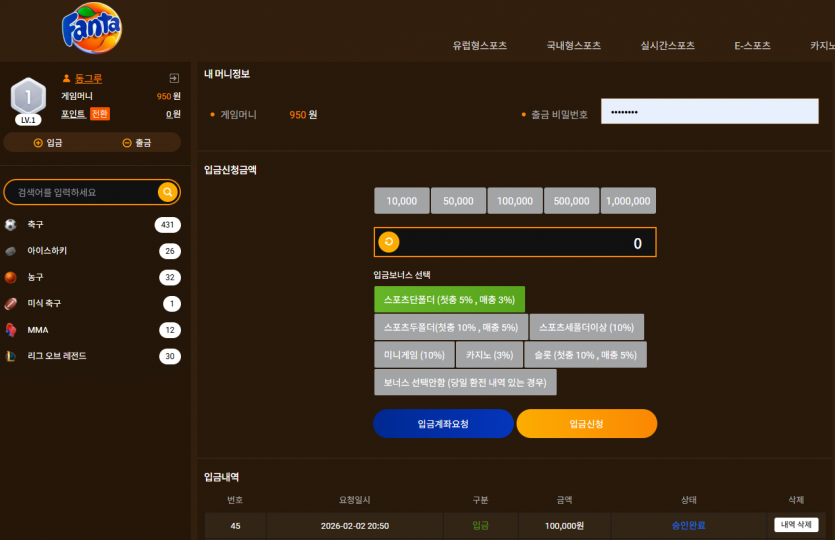Reset amount with the orange refresh icon
This screenshot has width=835, height=540.
pyautogui.click(x=389, y=242)
